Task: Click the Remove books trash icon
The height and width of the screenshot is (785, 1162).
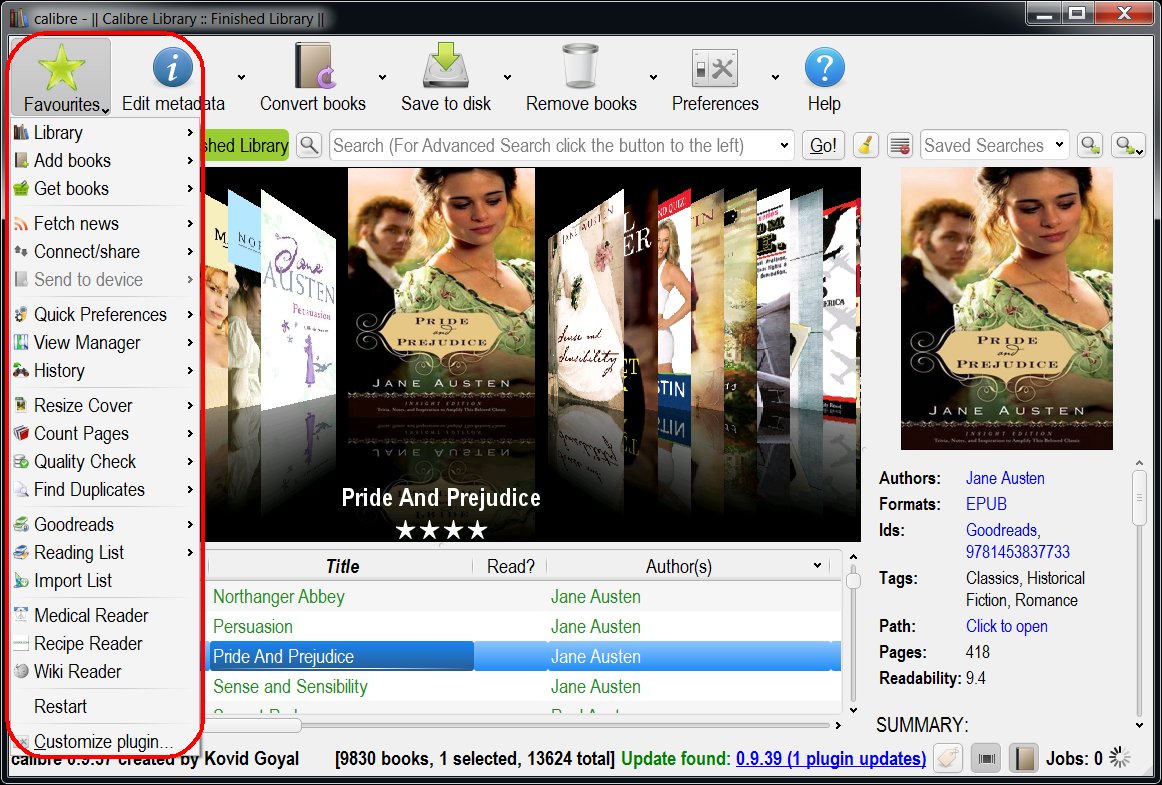Action: pos(580,66)
